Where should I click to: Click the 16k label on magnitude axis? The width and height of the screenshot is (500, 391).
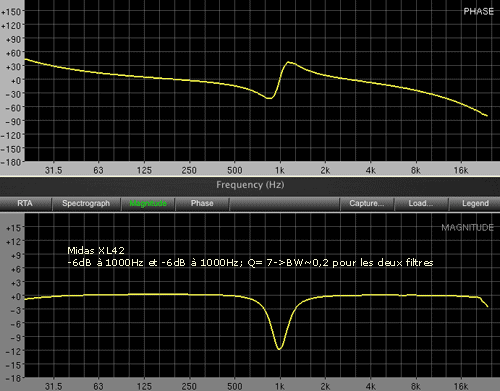tap(461, 386)
